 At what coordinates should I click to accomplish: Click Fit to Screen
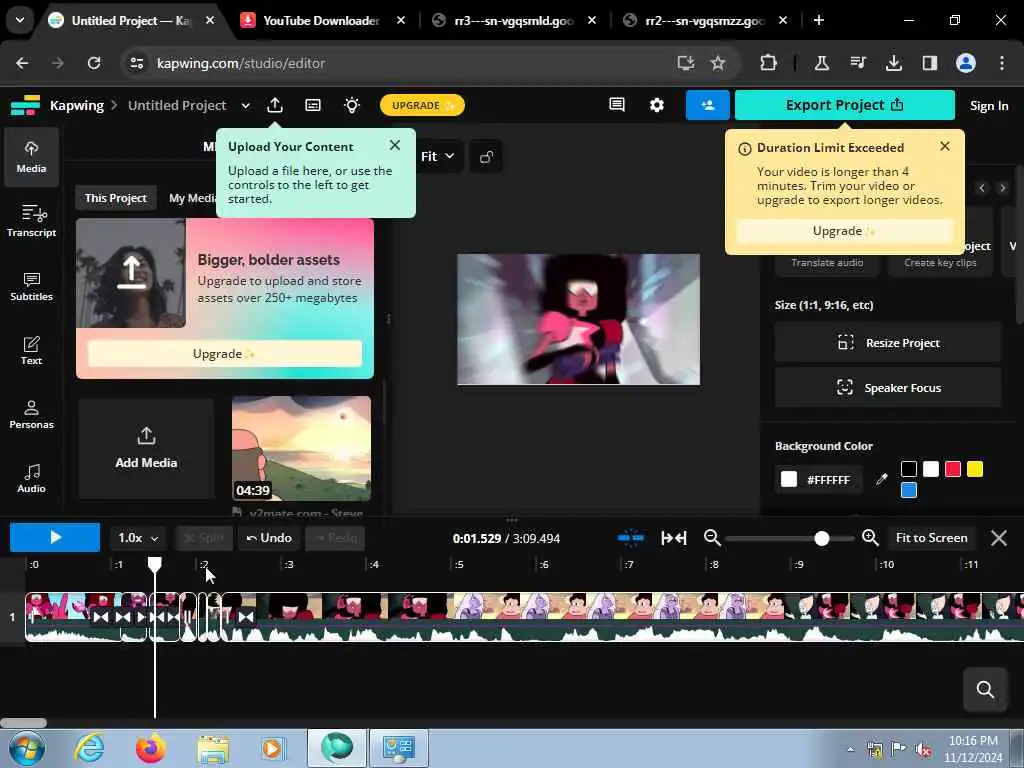point(931,538)
